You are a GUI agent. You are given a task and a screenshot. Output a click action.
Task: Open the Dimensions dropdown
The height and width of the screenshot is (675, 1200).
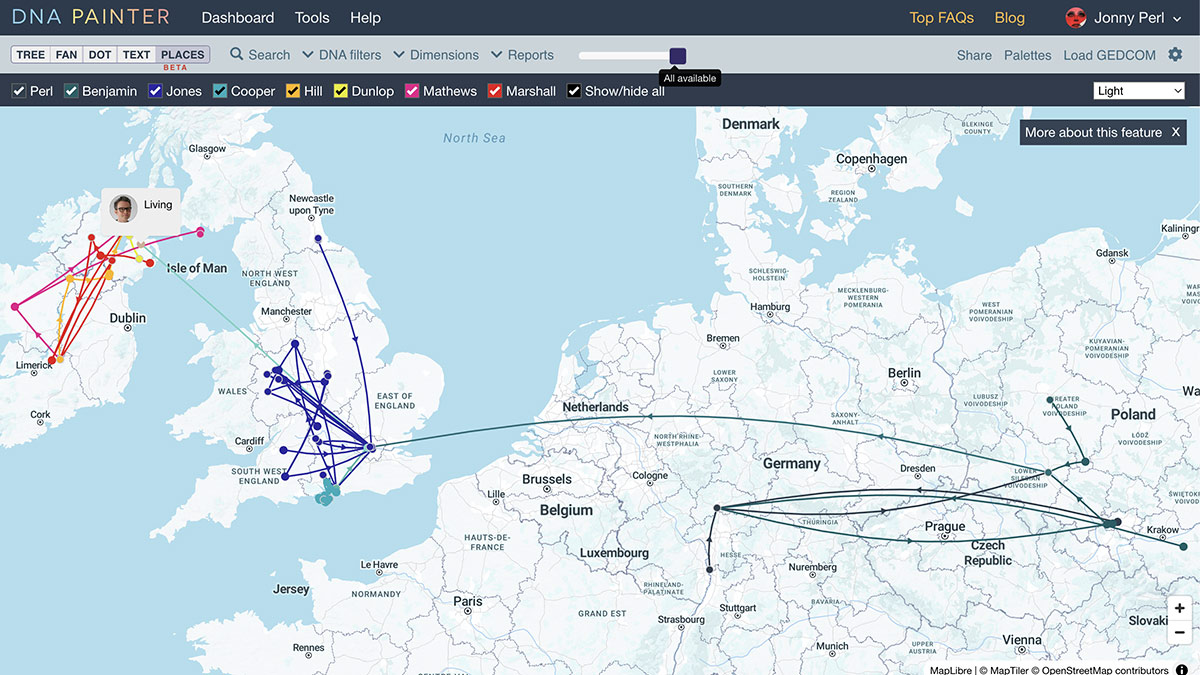(x=436, y=55)
